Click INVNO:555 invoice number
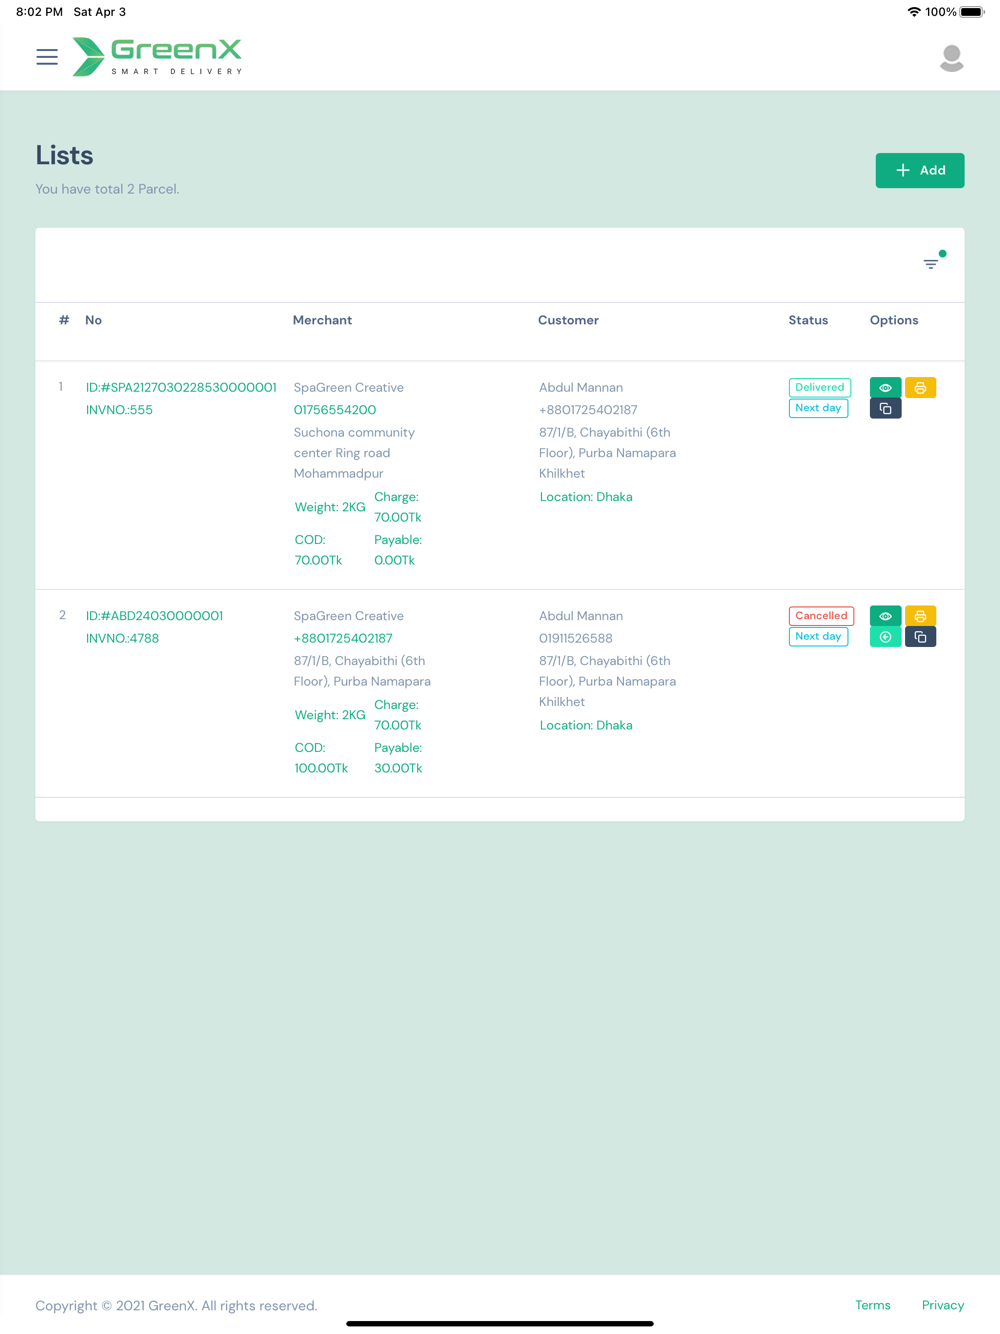This screenshot has width=1000, height=1334. click(119, 410)
